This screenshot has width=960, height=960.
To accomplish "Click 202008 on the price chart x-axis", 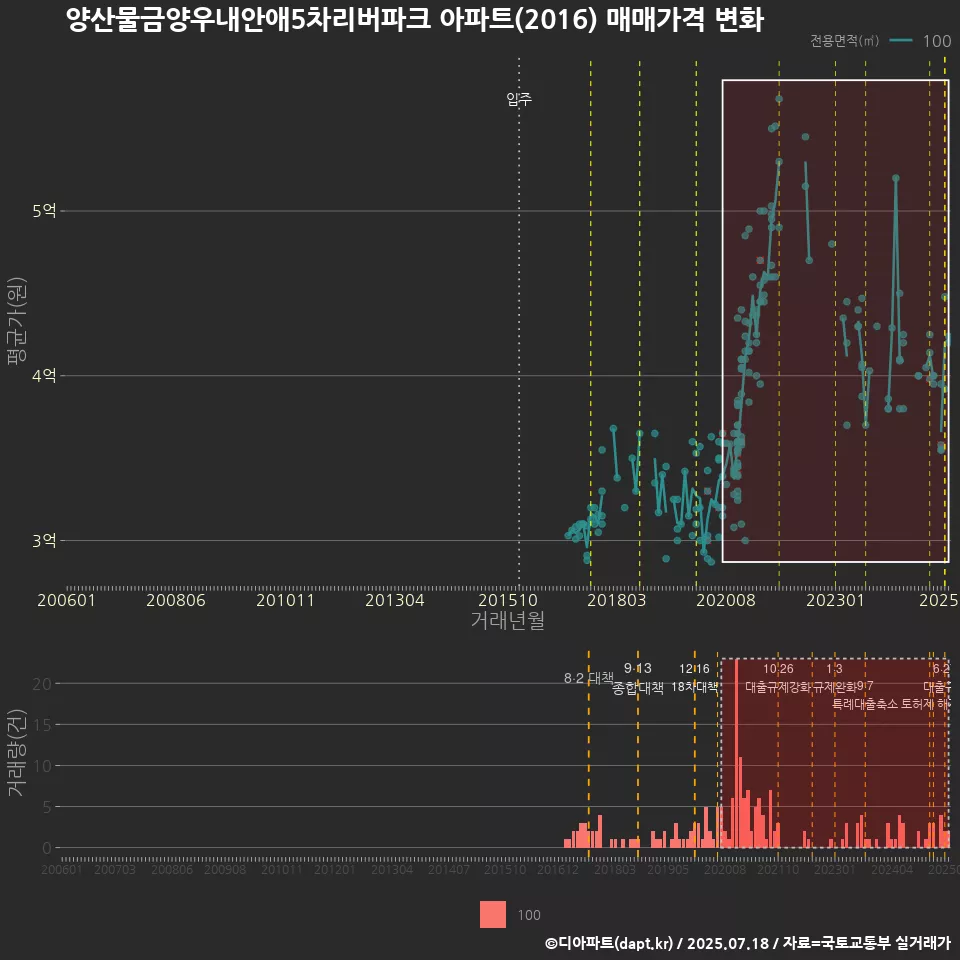I will 726,600.
